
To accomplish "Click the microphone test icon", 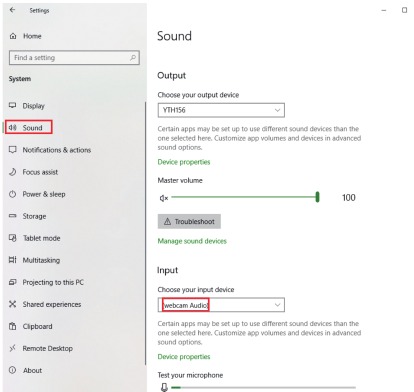I will (x=164, y=387).
